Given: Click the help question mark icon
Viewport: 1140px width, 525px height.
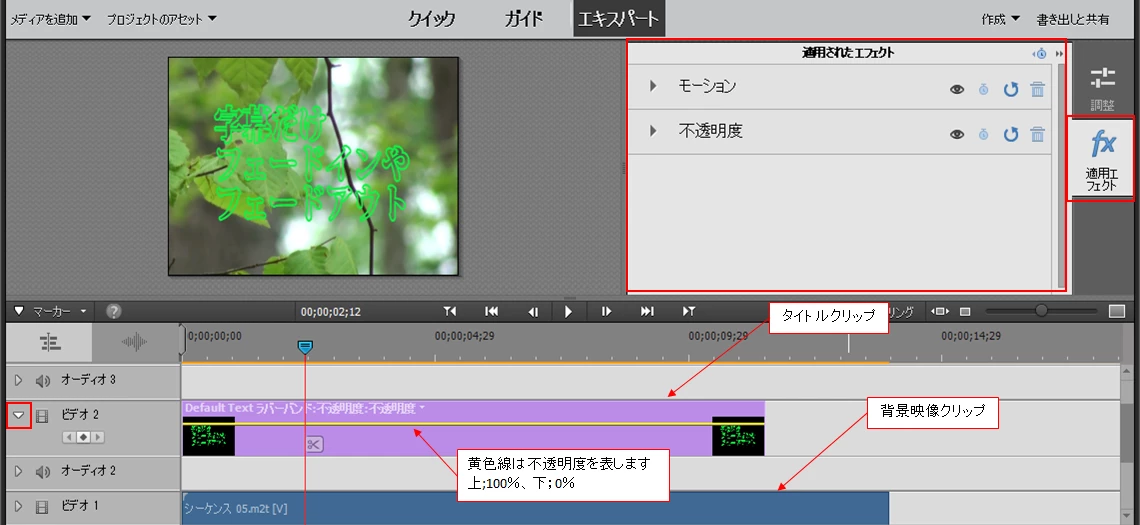Looking at the screenshot, I should tap(113, 311).
